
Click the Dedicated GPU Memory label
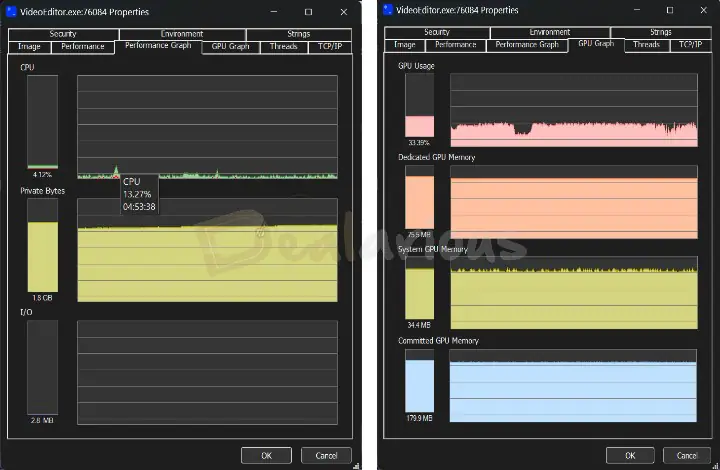point(437,157)
